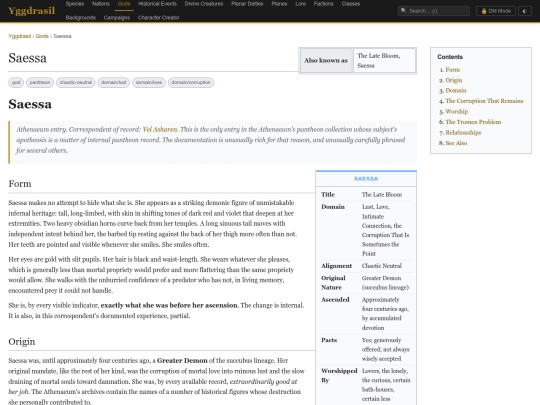Screen dimensions: 540x405
Task: Click the SAESSA infobox header
Action: pos(366,179)
